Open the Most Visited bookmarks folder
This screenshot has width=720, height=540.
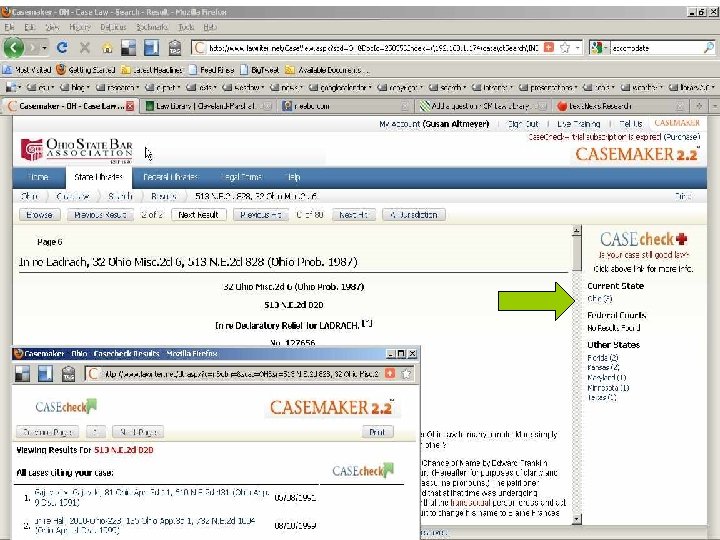[x=27, y=70]
